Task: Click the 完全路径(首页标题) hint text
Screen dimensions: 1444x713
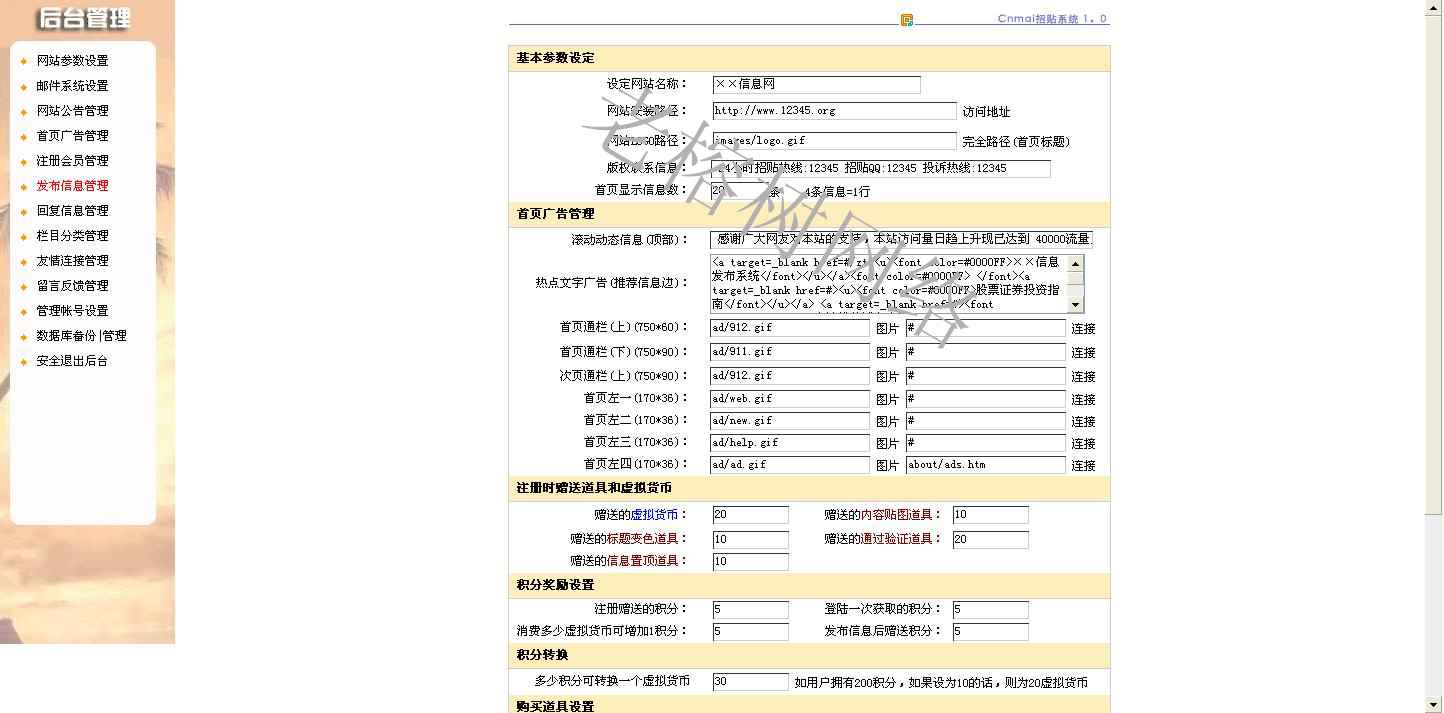Action: point(1016,142)
